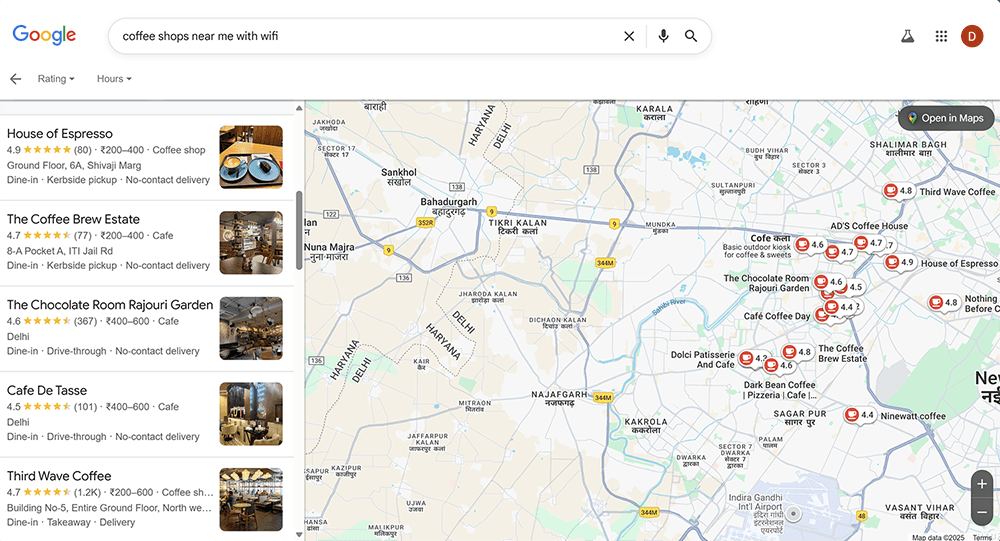Viewport: 1000px width, 541px height.
Task: Open the Google account profile avatar
Action: click(x=972, y=36)
